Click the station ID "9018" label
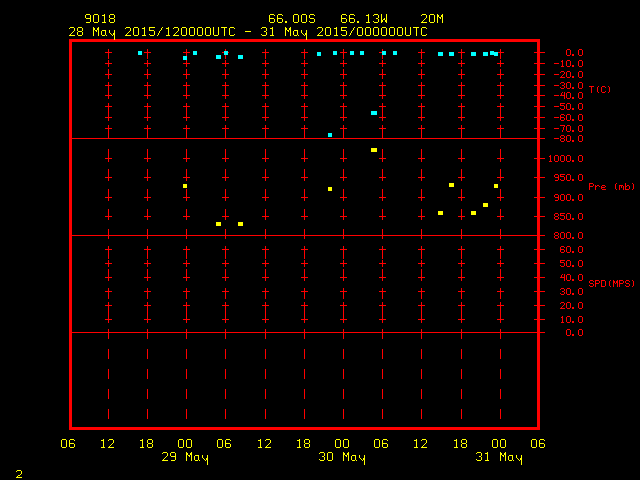640x480 pixels. click(x=100, y=19)
